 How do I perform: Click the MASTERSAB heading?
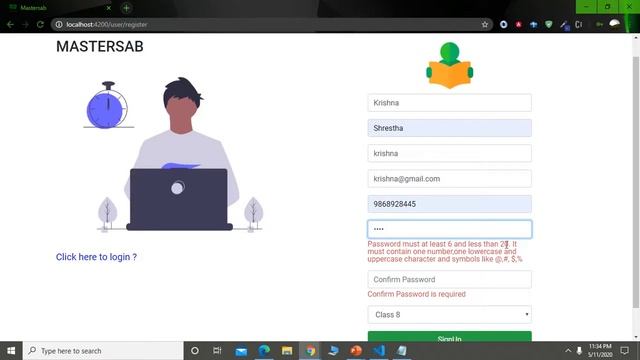pos(100,47)
